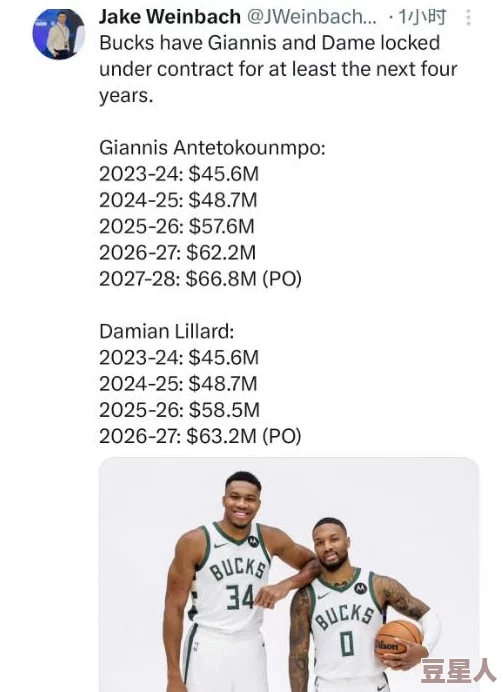Select the 'Bucks have Giannis and Dame' text line
This screenshot has width=503, height=692.
(270, 43)
